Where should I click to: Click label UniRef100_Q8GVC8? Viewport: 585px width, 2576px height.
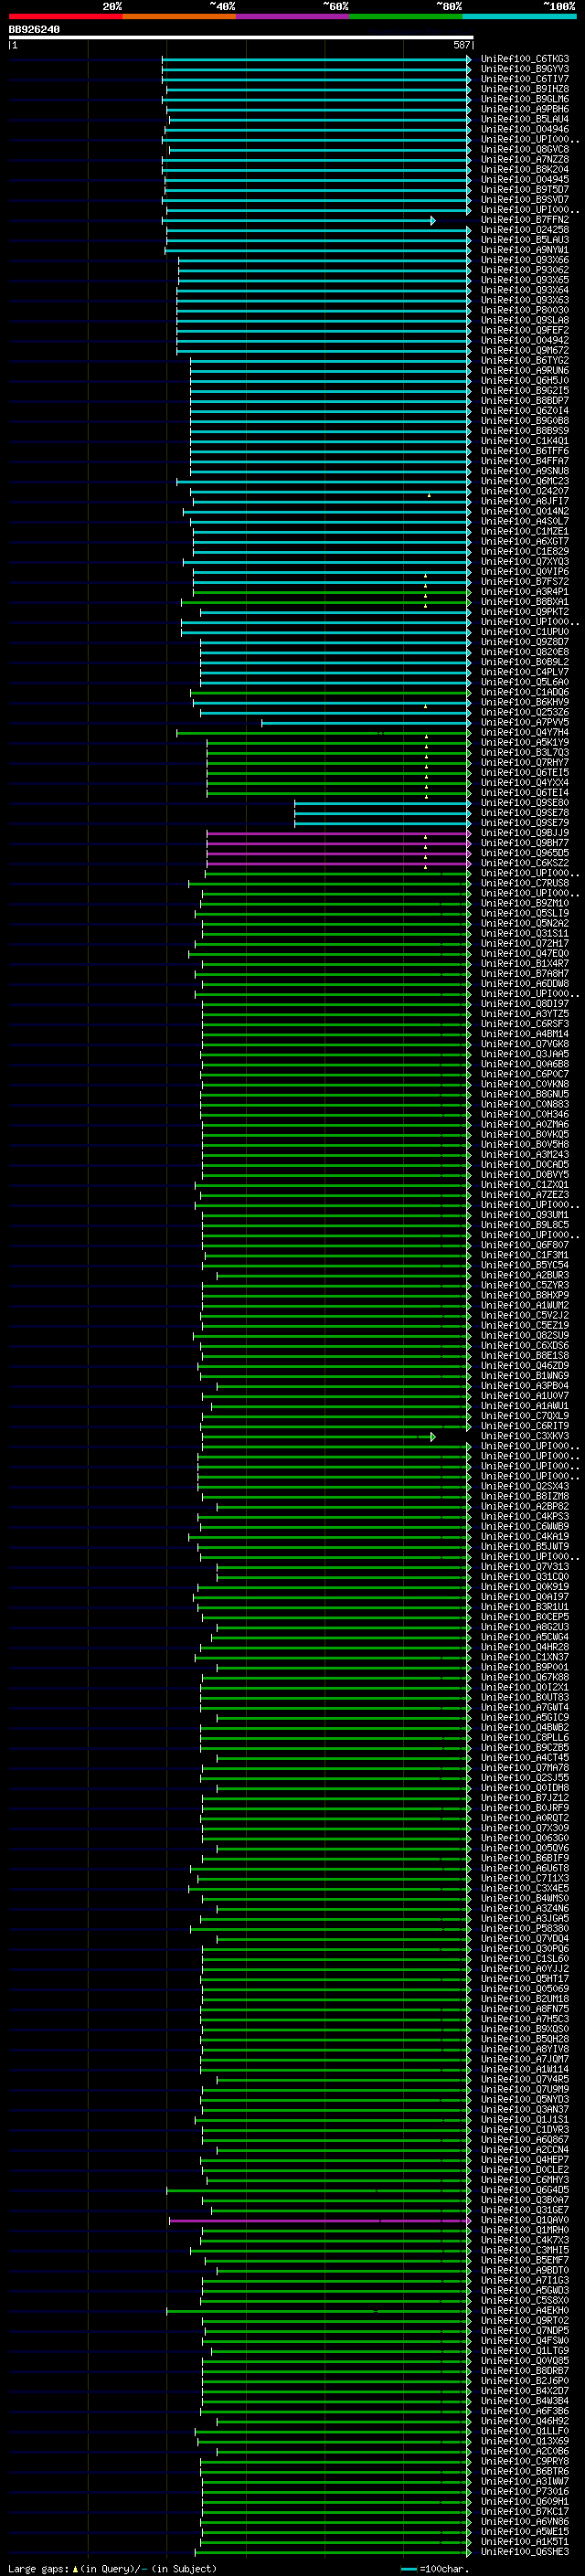(525, 150)
